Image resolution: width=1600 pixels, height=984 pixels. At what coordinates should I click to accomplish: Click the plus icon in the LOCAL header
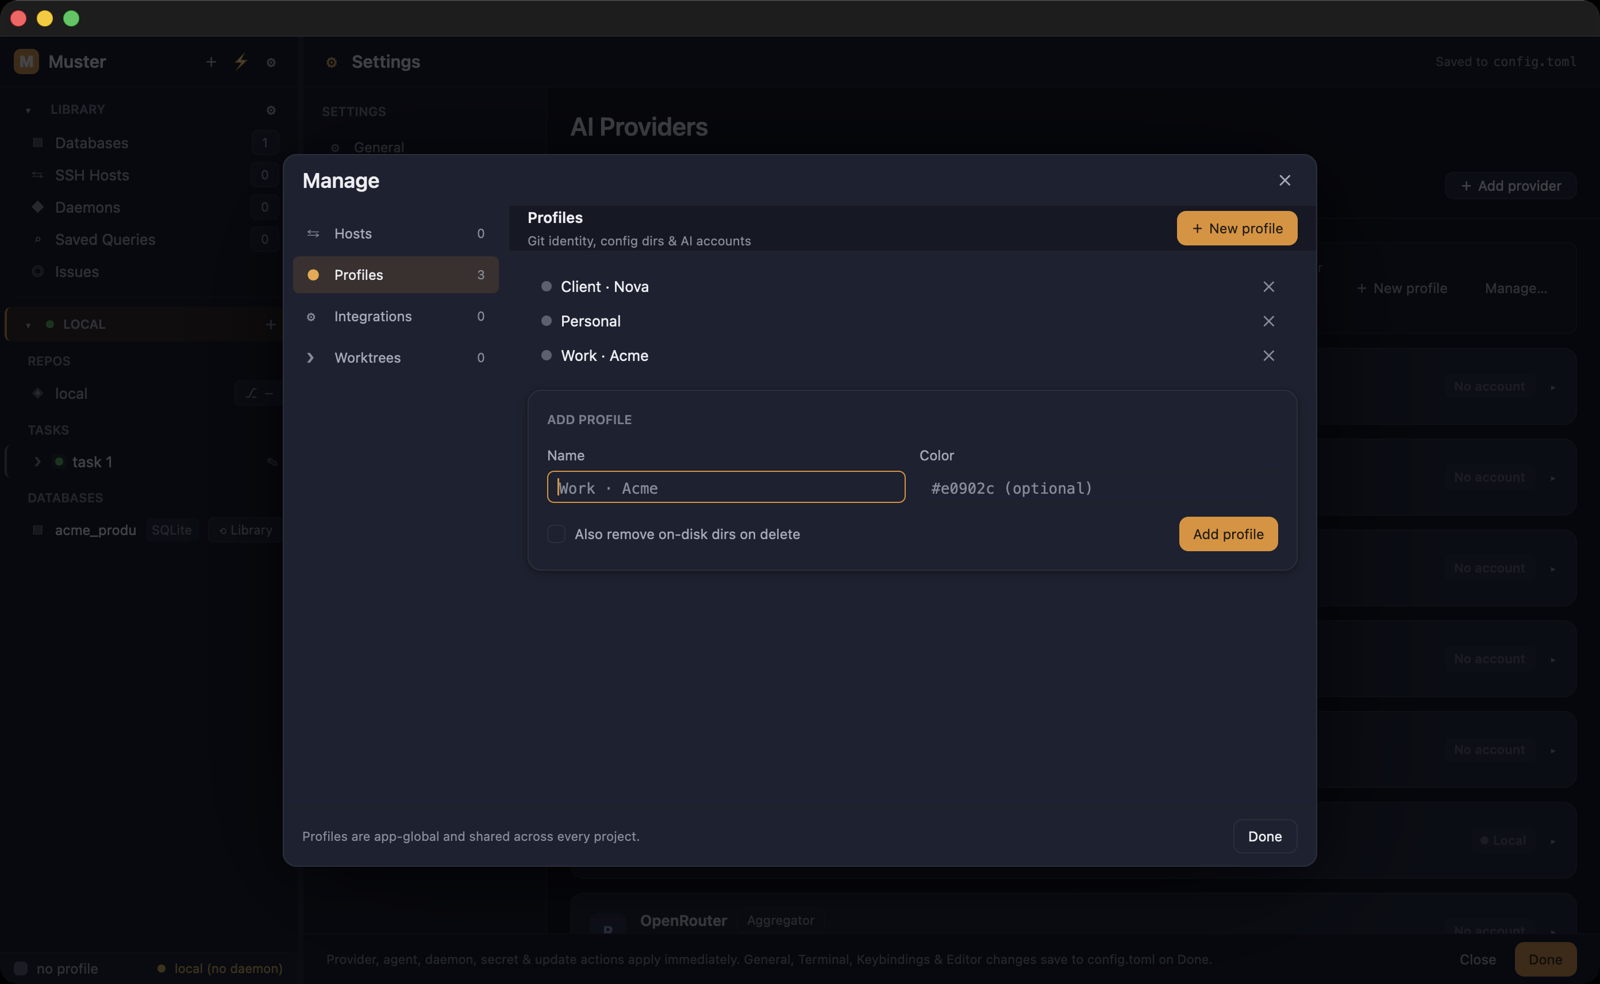(x=270, y=324)
